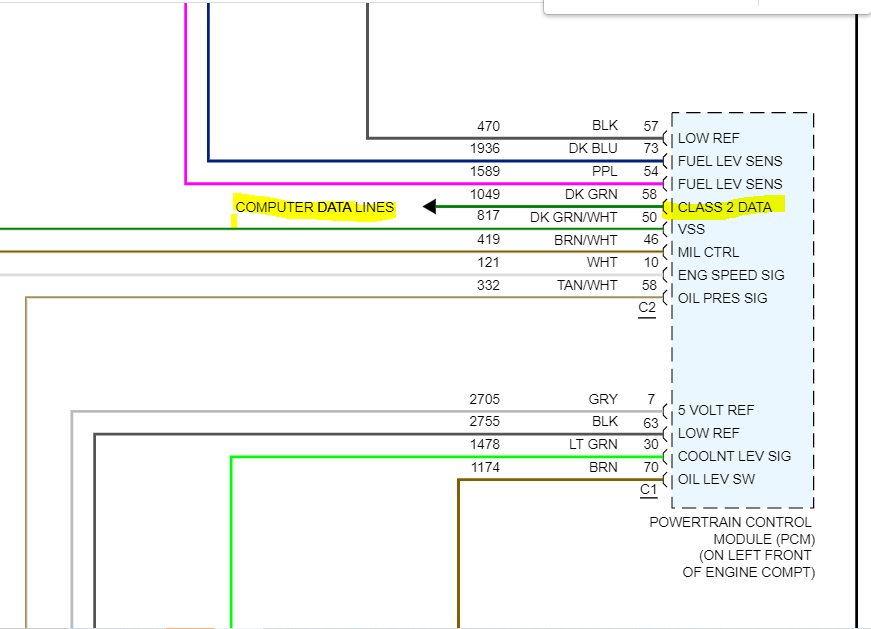Select the TAN/WHT wire color label
The image size is (871, 629).
[587, 285]
